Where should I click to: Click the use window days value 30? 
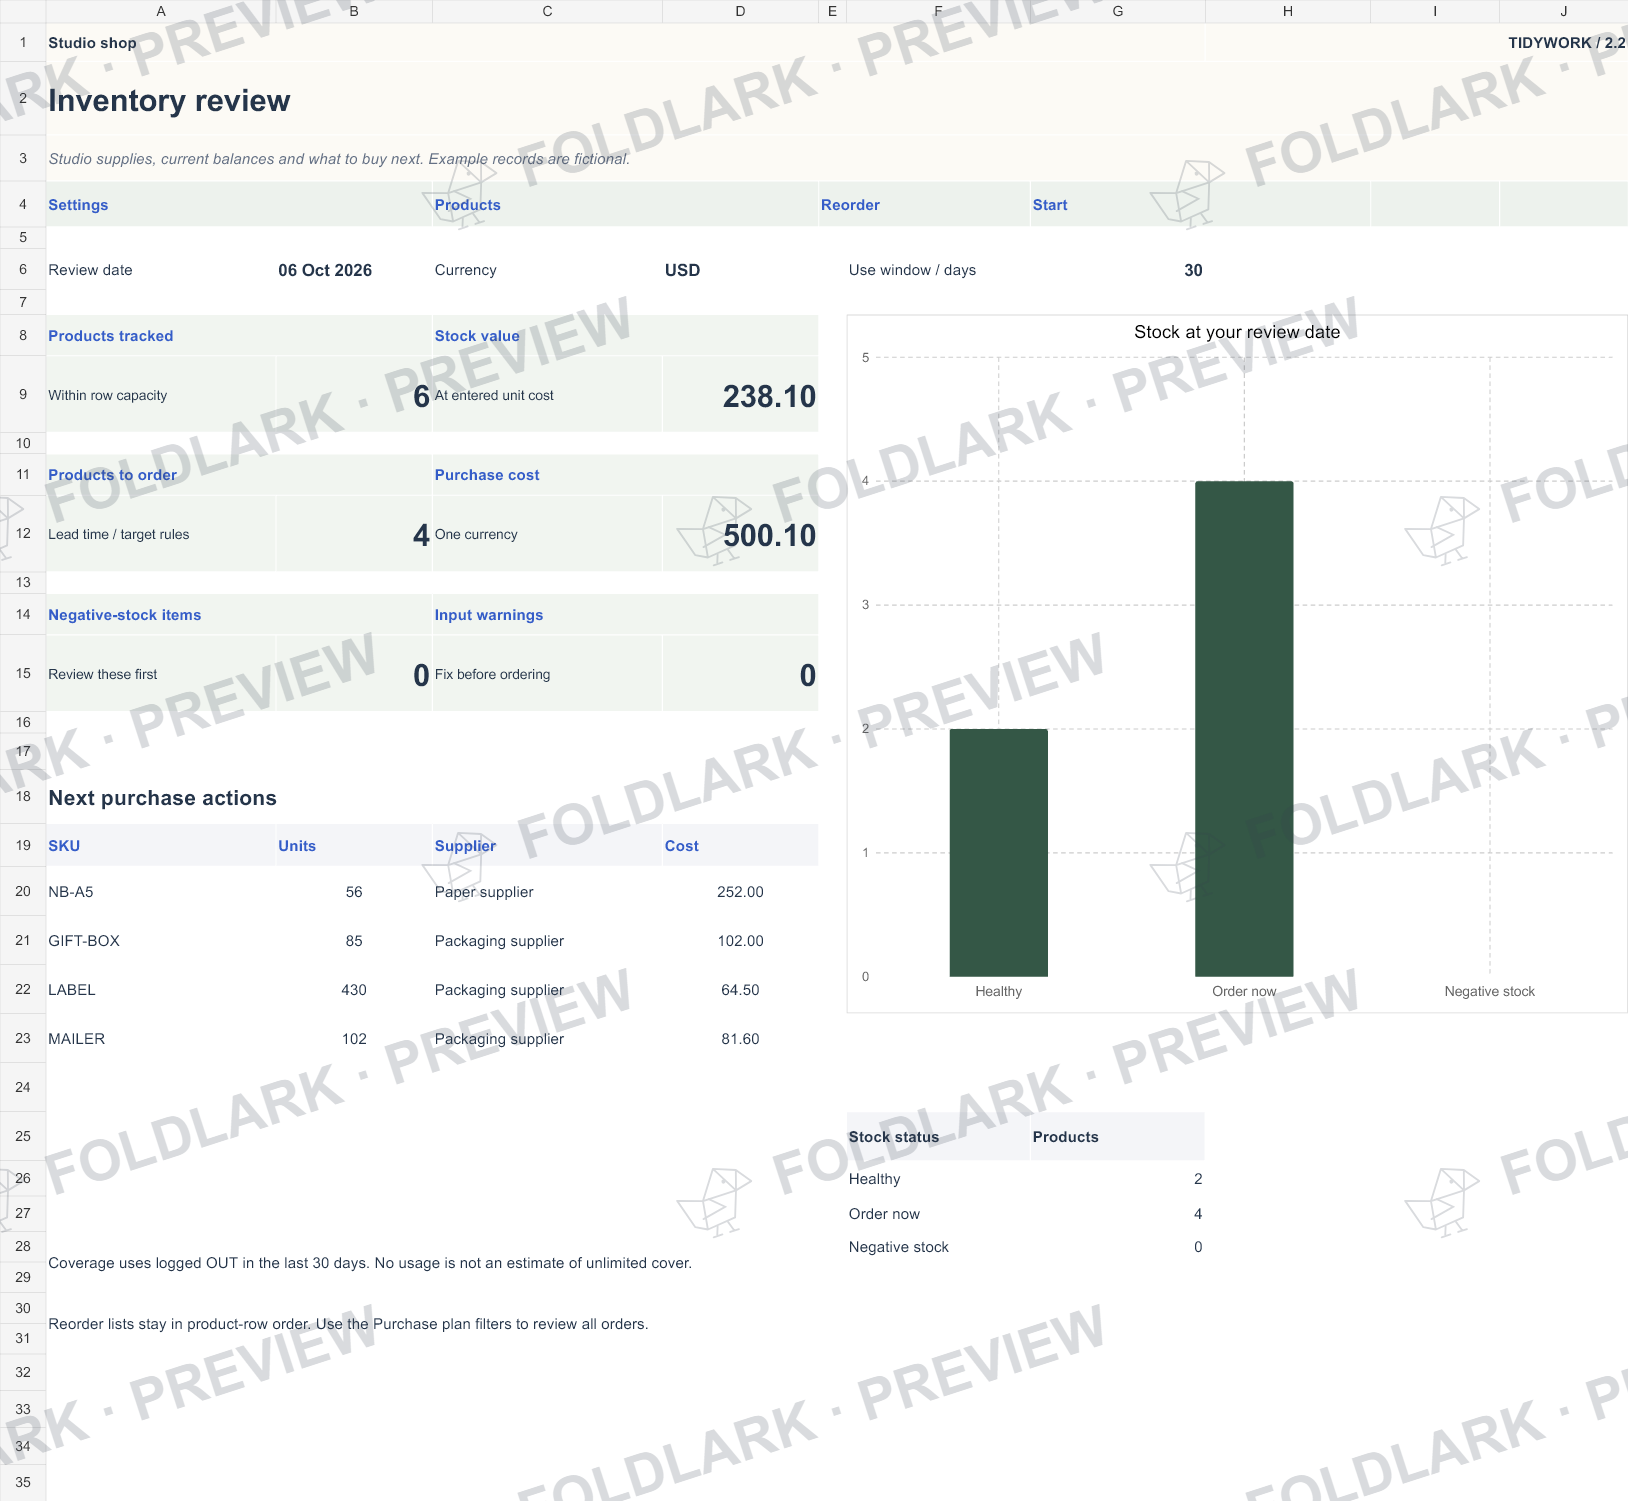(1193, 270)
